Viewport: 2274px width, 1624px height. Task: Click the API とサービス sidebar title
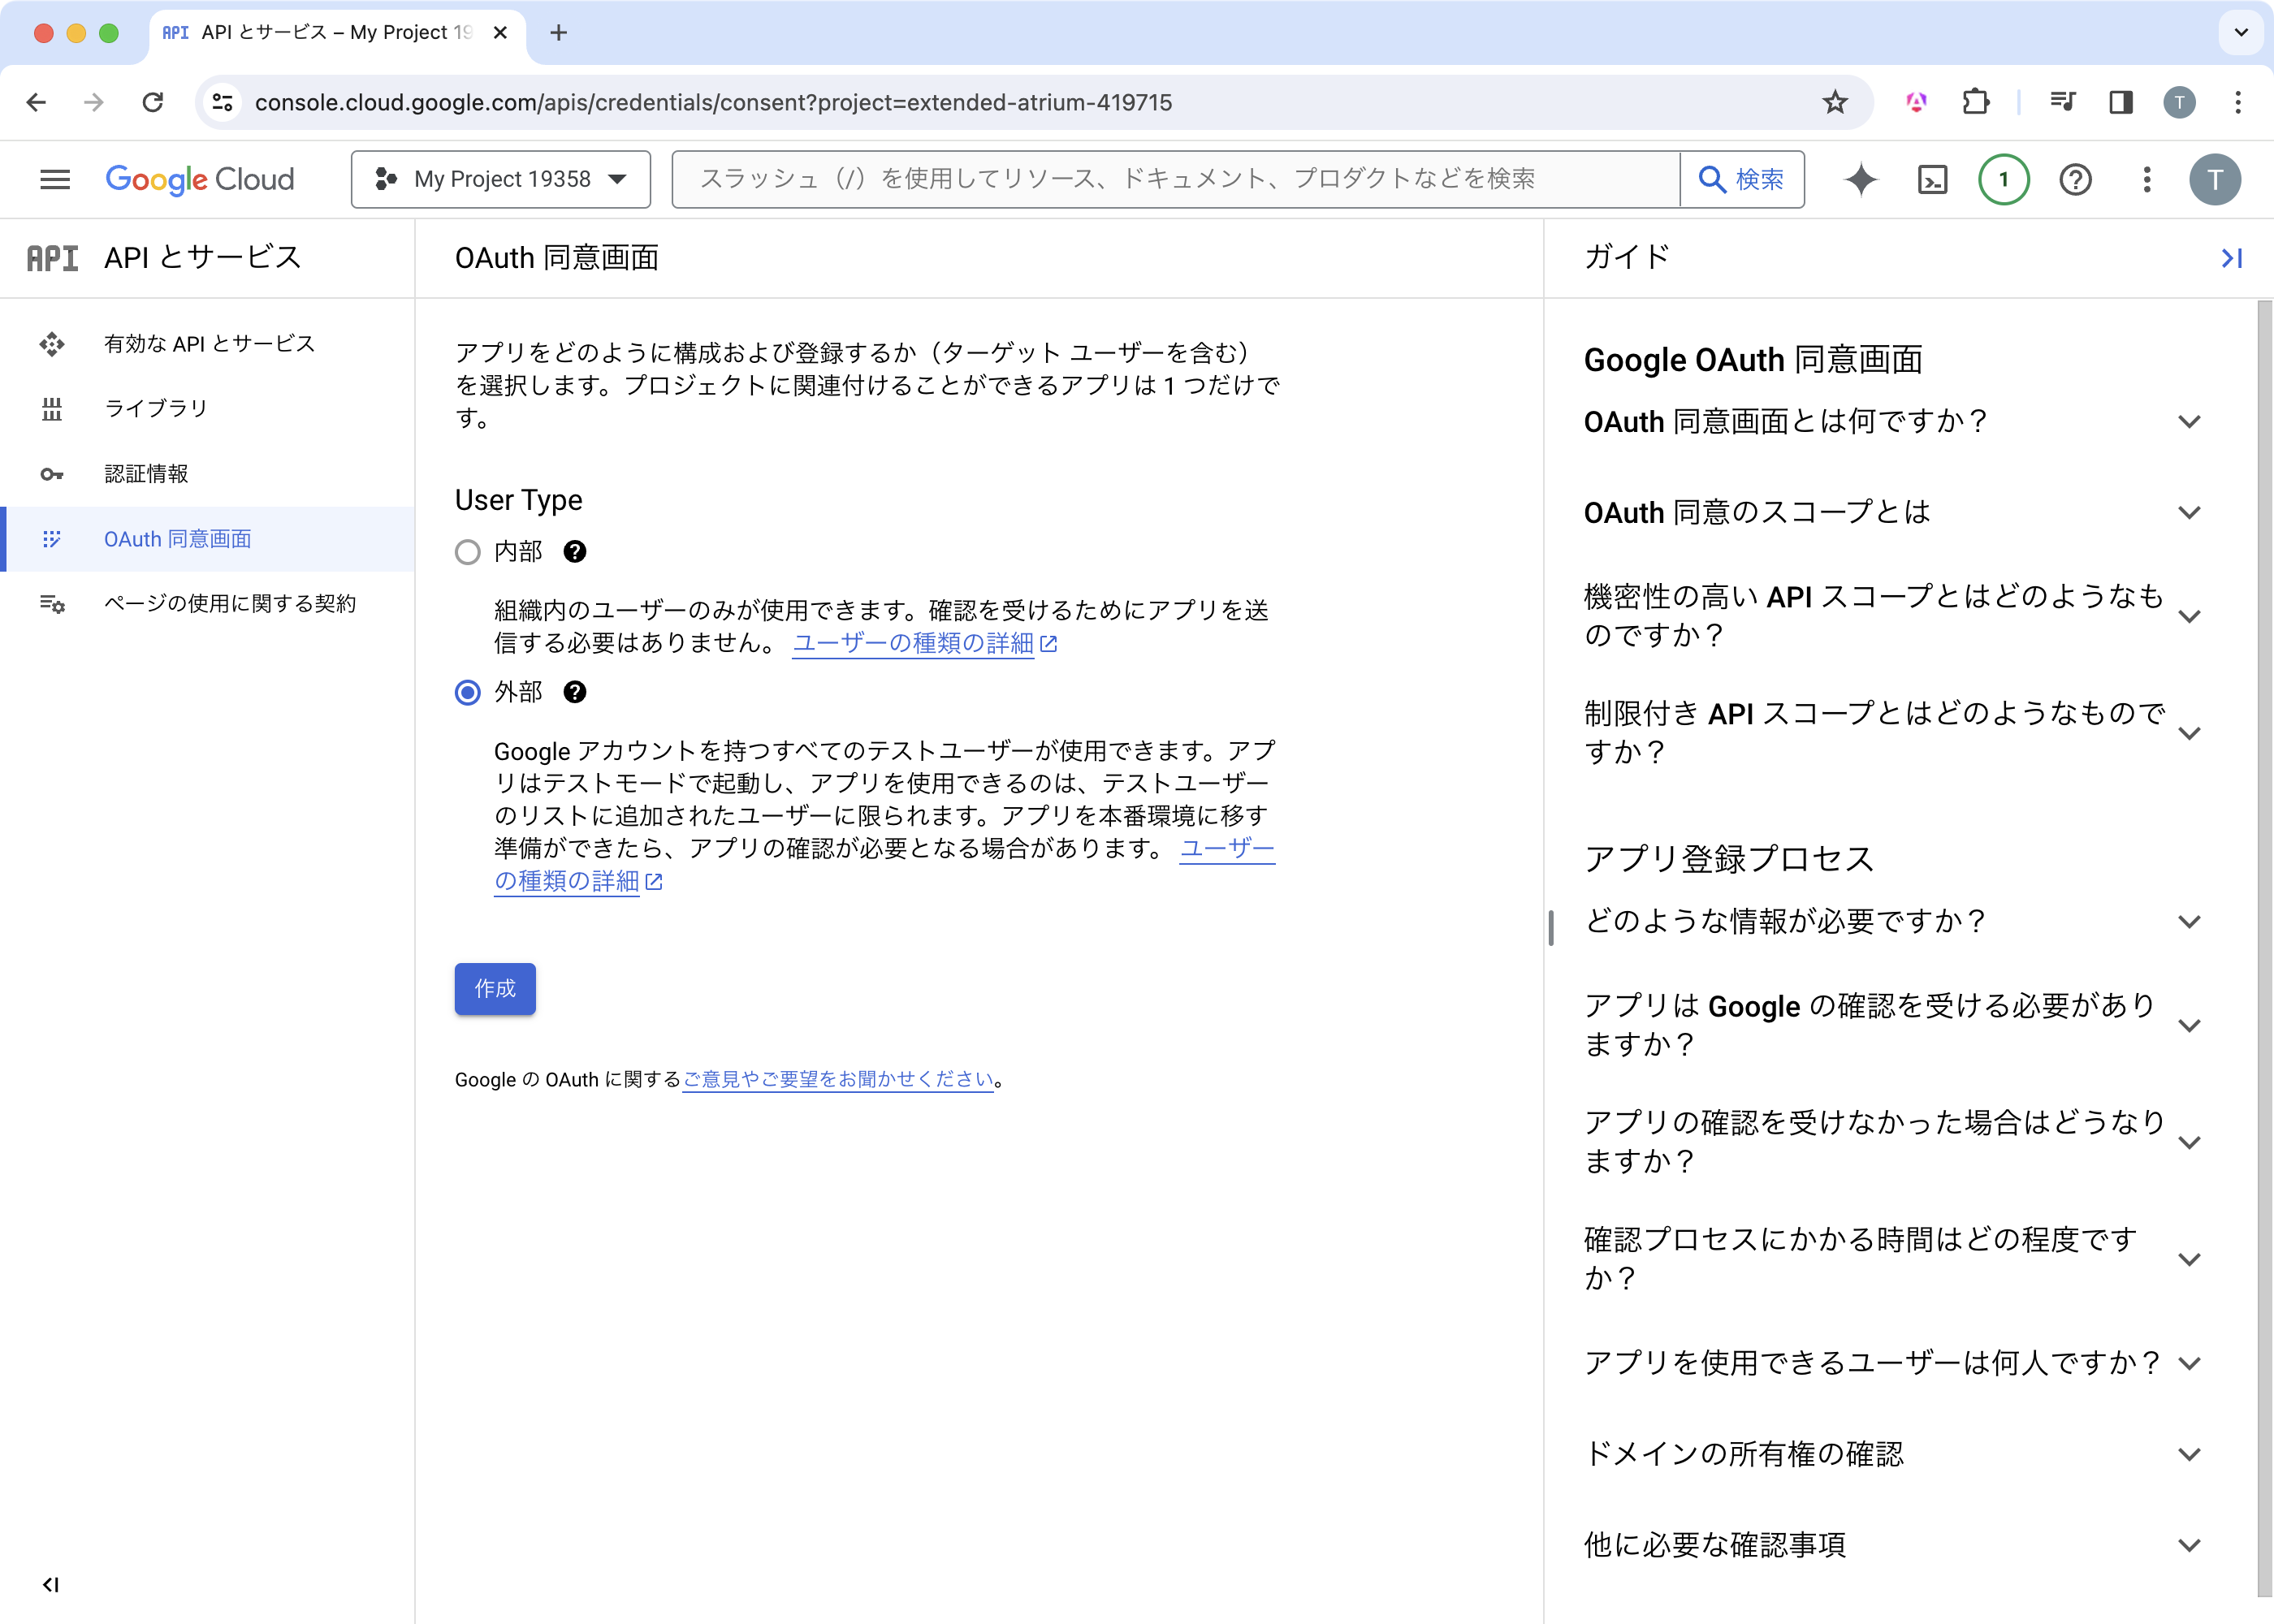[x=202, y=258]
